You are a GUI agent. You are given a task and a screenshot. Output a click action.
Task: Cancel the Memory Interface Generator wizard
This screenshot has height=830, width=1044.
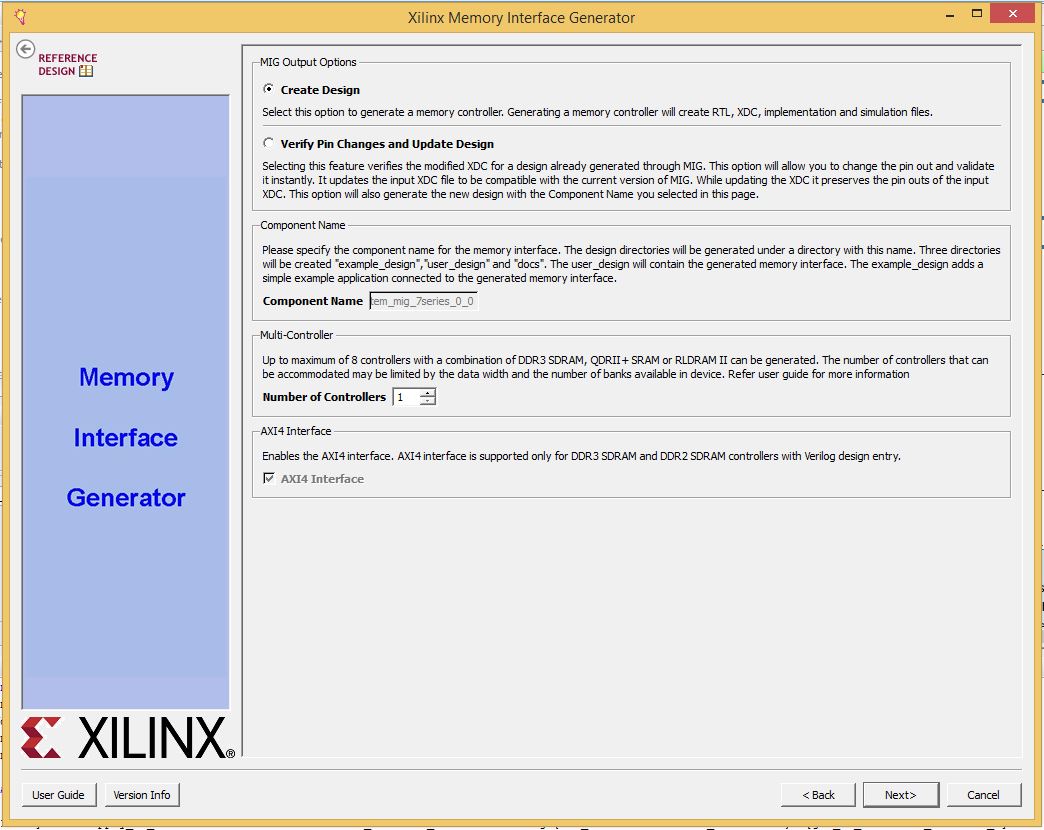[x=983, y=795]
